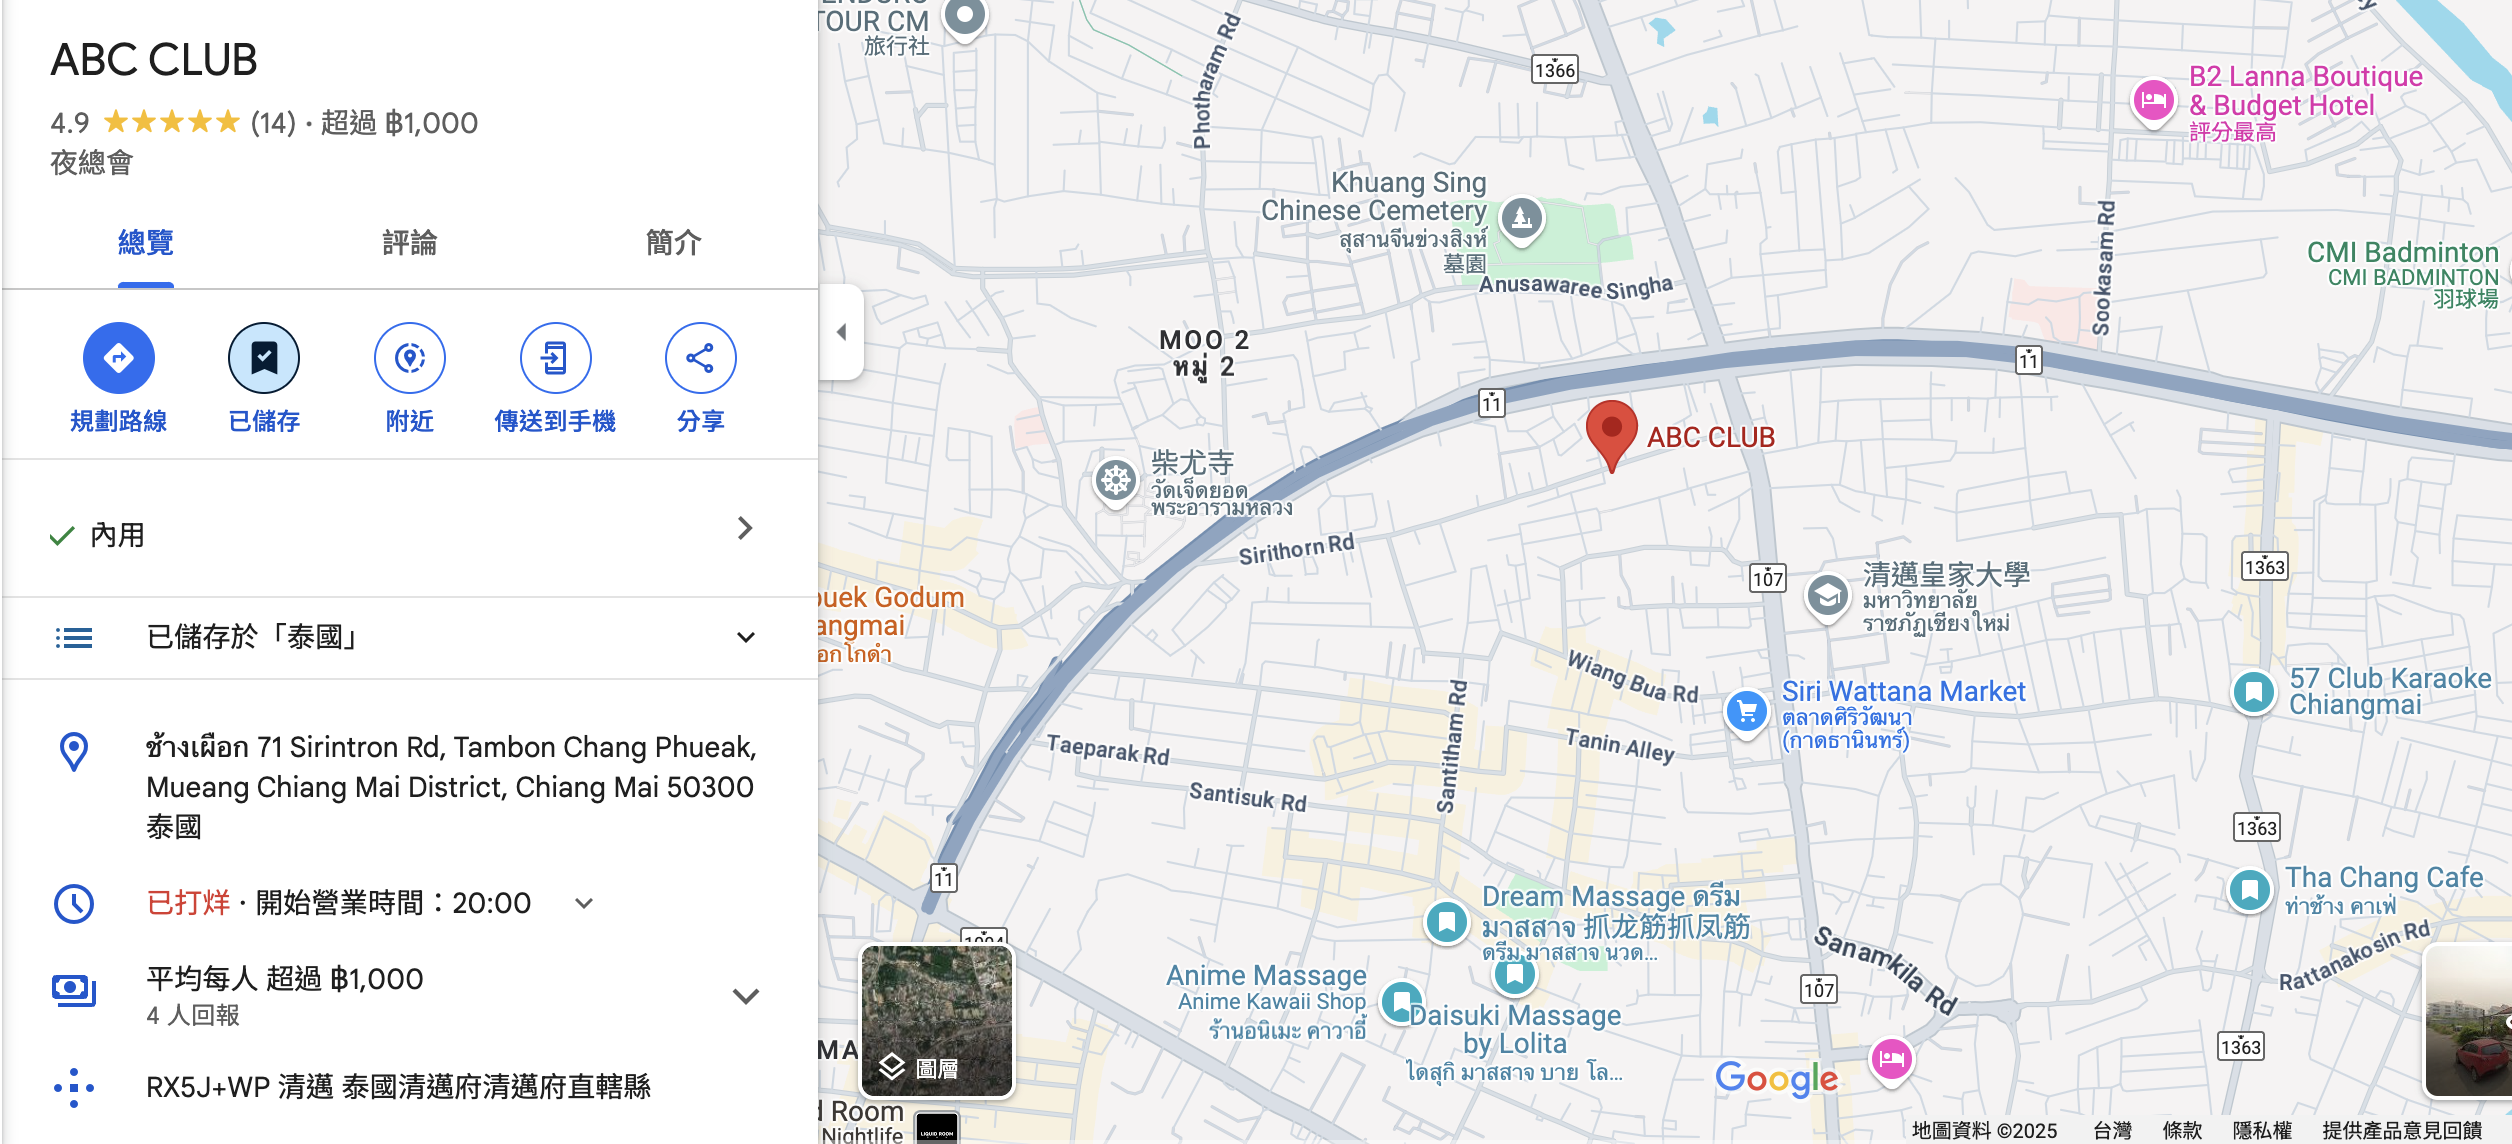Click send to phone (傳送到手機) icon
Screen dimensions: 2512x1144
[x=555, y=358]
